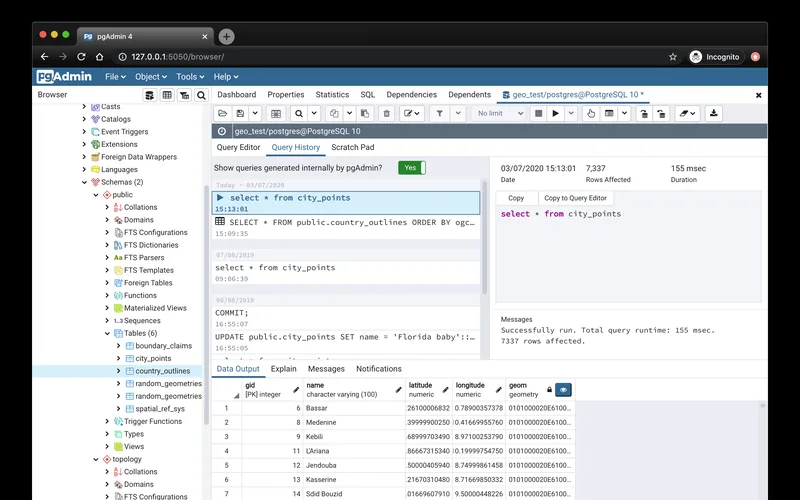
Task: Click the Explain Analyze icon
Action: pos(609,113)
